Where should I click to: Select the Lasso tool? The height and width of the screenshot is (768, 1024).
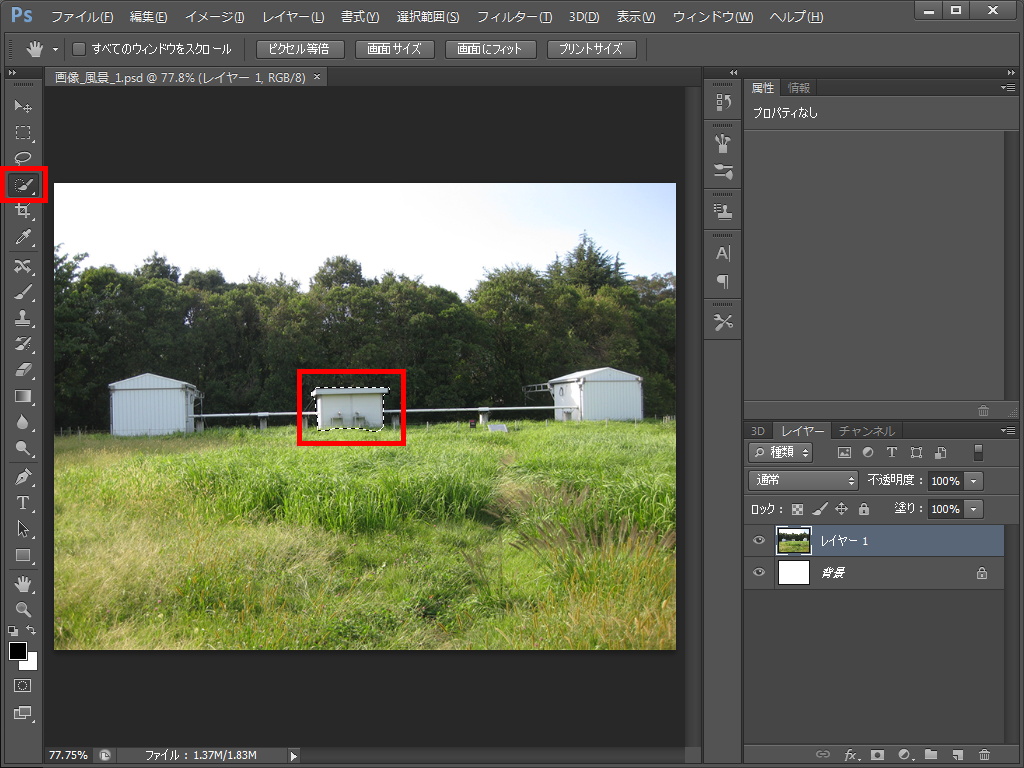click(x=24, y=159)
